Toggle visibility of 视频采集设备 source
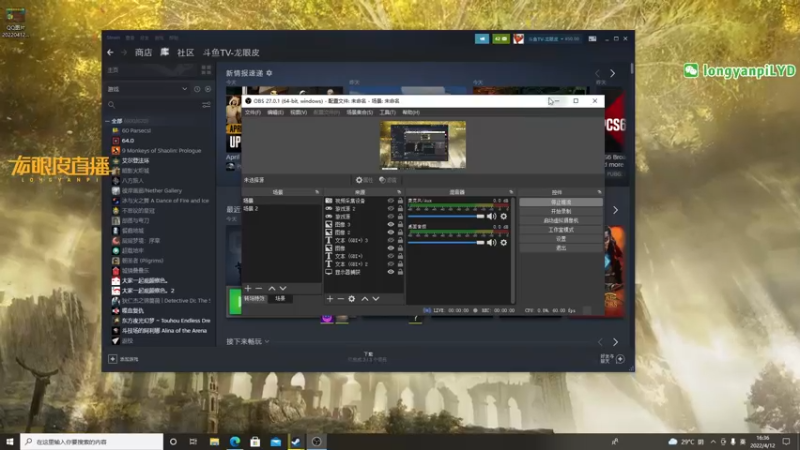This screenshot has width=800, height=450. click(x=391, y=201)
